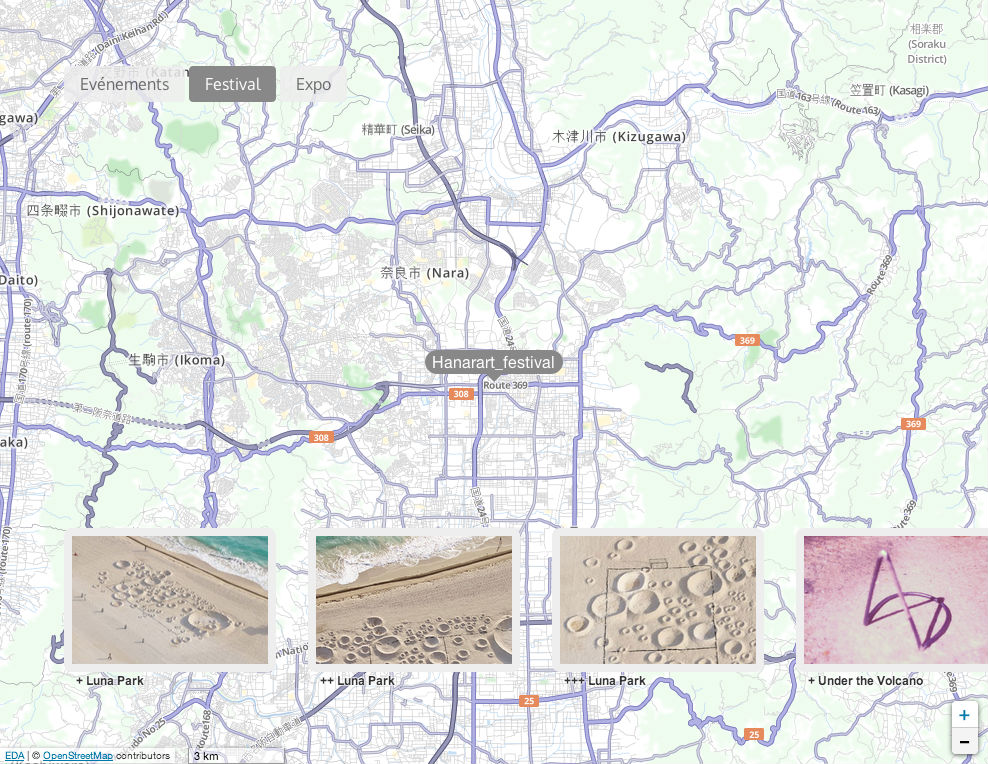Click the ++ Luna Park caption

pos(357,681)
